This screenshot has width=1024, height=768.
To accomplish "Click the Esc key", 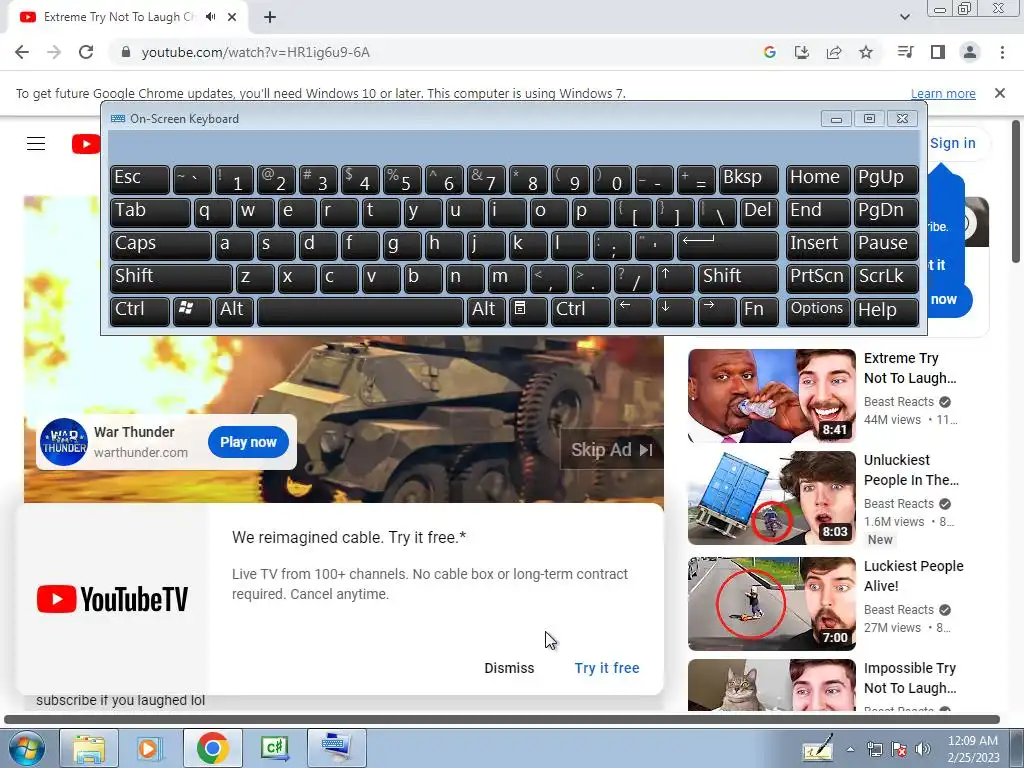I will pyautogui.click(x=140, y=180).
